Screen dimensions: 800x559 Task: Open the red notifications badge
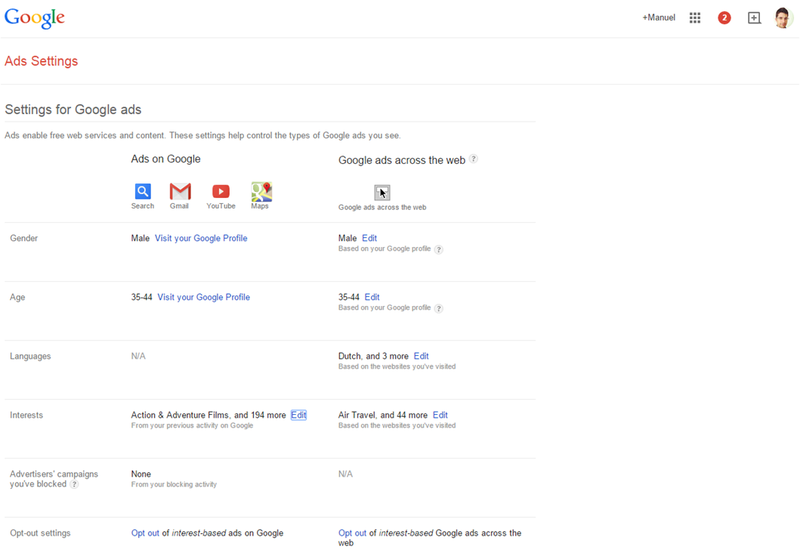(x=724, y=18)
